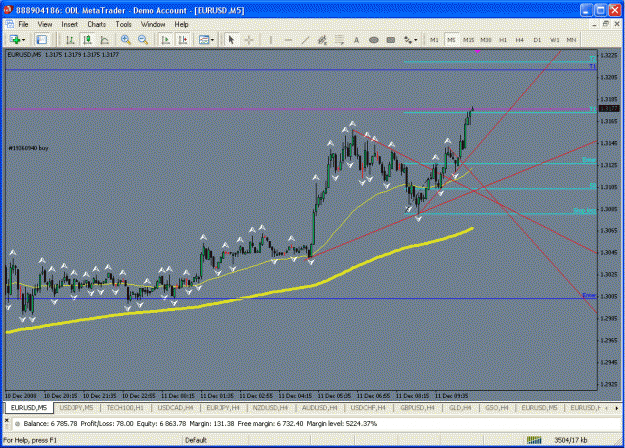Open the Charts menu
The width and height of the screenshot is (625, 448).
tap(96, 24)
